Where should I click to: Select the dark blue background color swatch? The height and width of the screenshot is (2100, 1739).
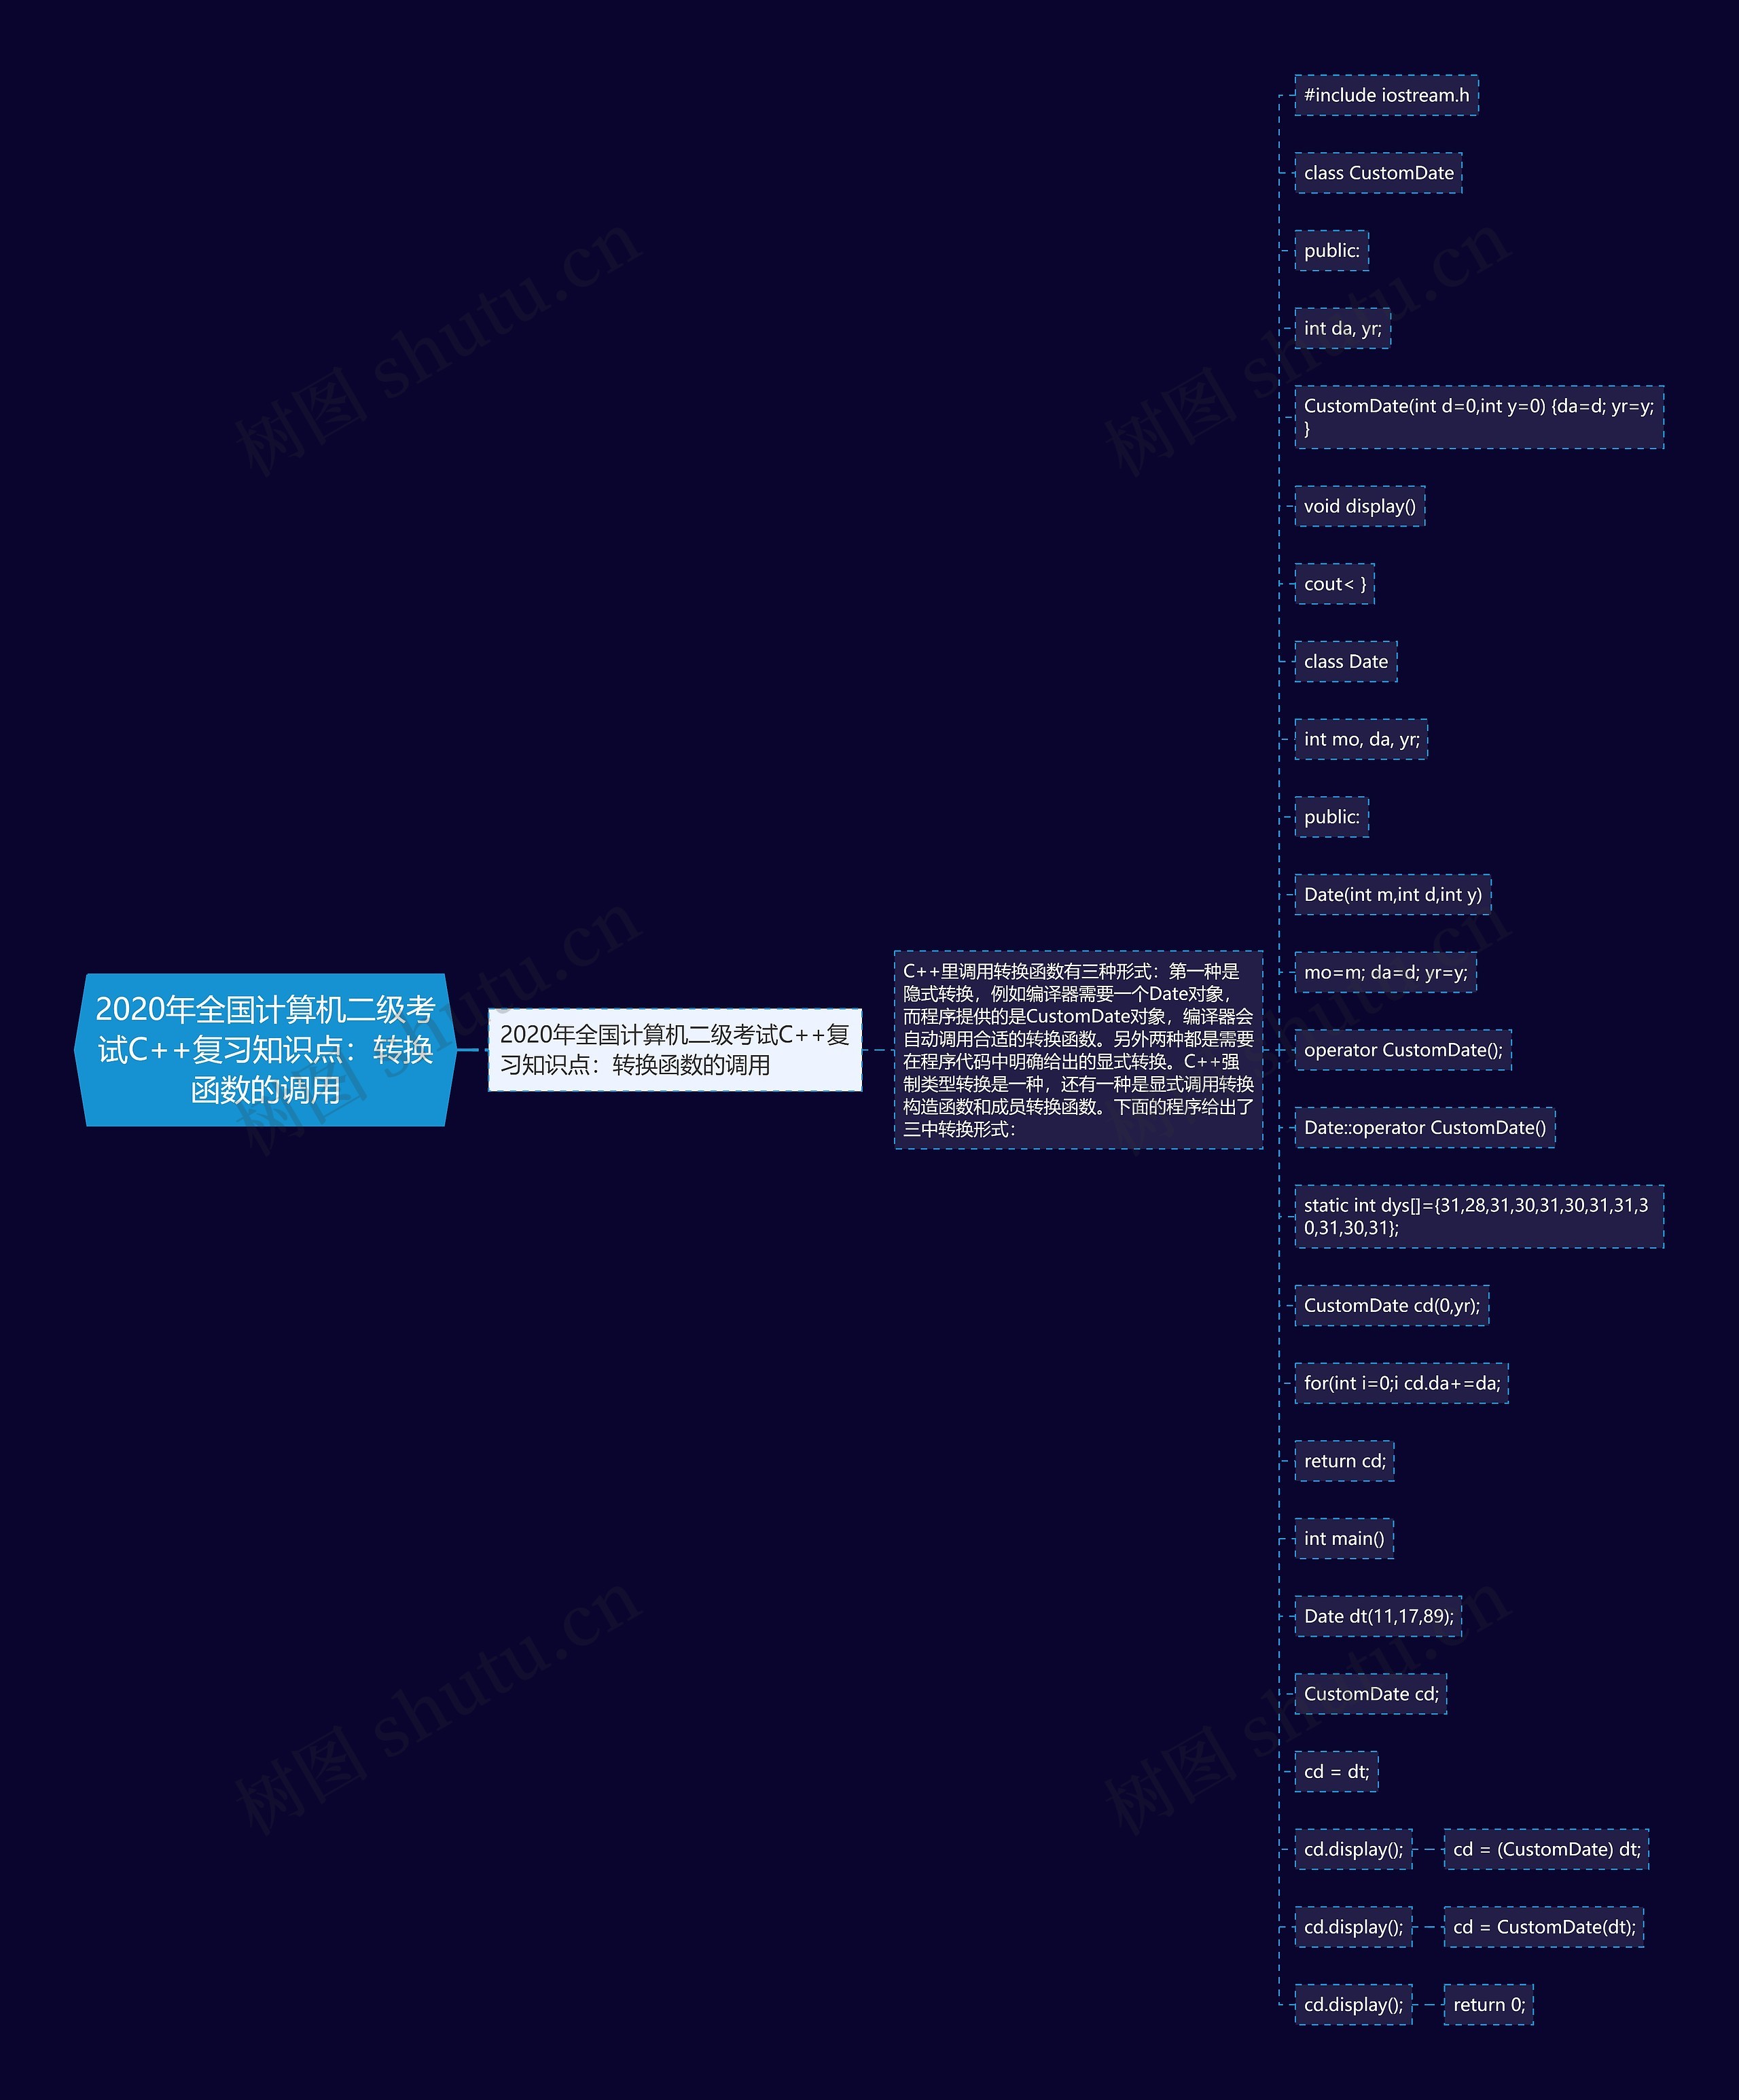(x=175, y=175)
